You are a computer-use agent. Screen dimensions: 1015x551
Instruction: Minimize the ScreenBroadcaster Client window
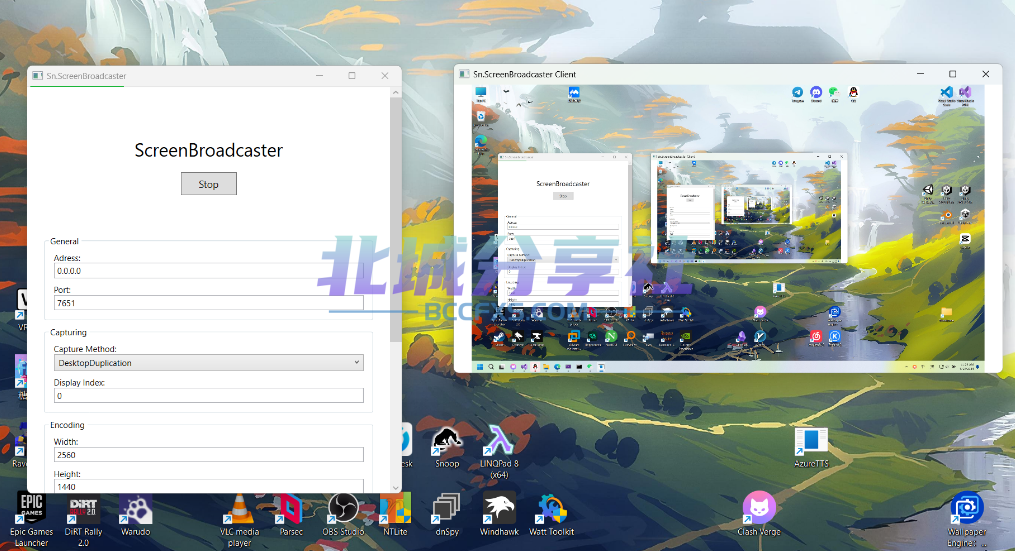(x=920, y=74)
